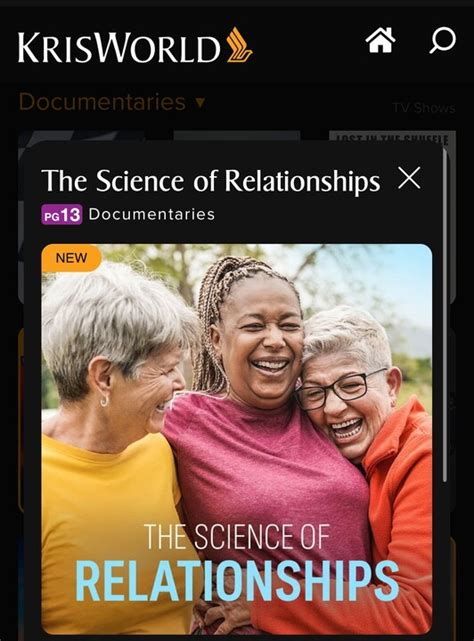Select the laughing women poster image

tap(237, 439)
